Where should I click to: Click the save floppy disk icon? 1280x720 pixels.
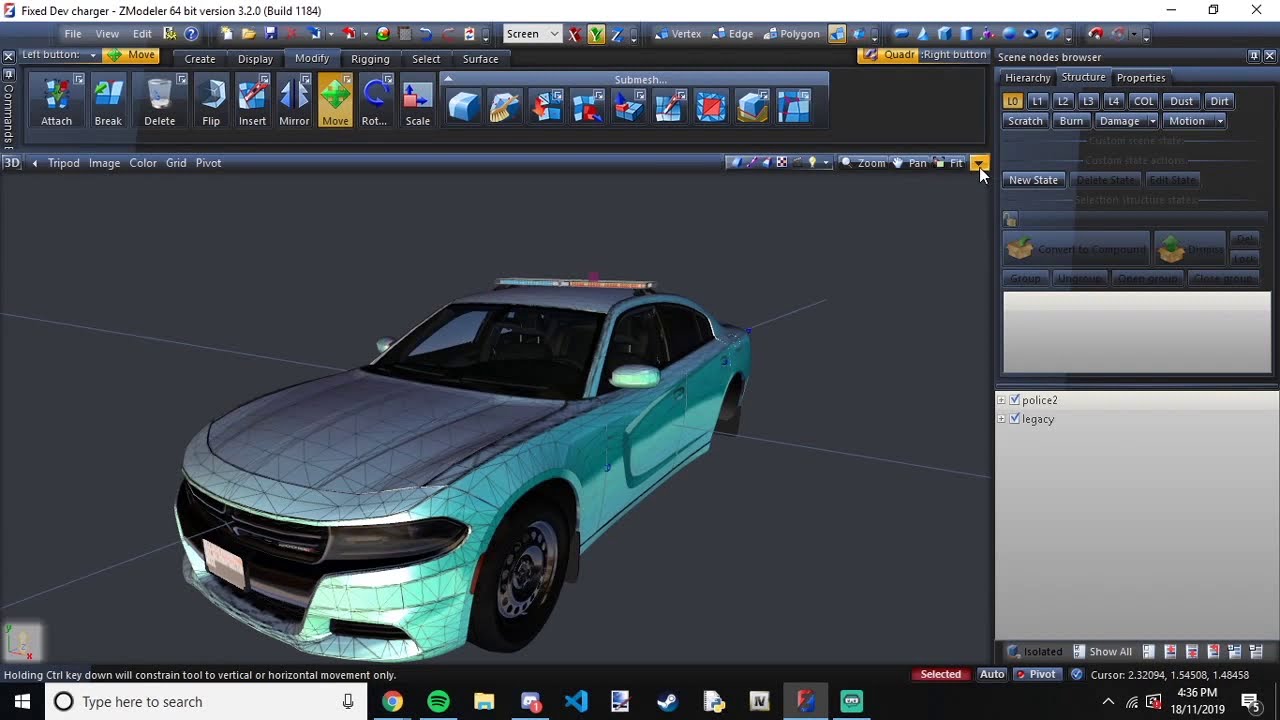click(270, 34)
